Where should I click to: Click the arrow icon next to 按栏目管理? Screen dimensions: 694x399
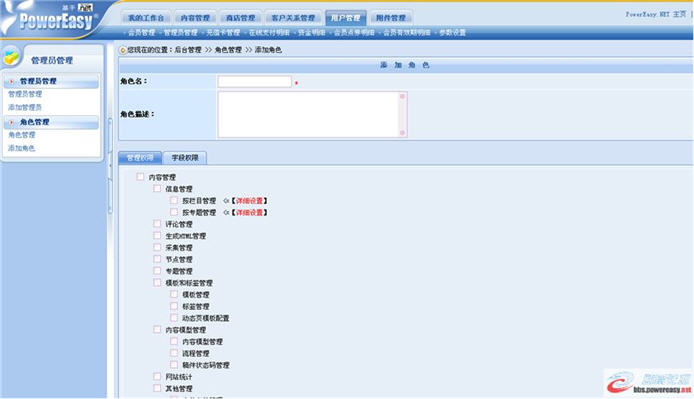(x=226, y=201)
